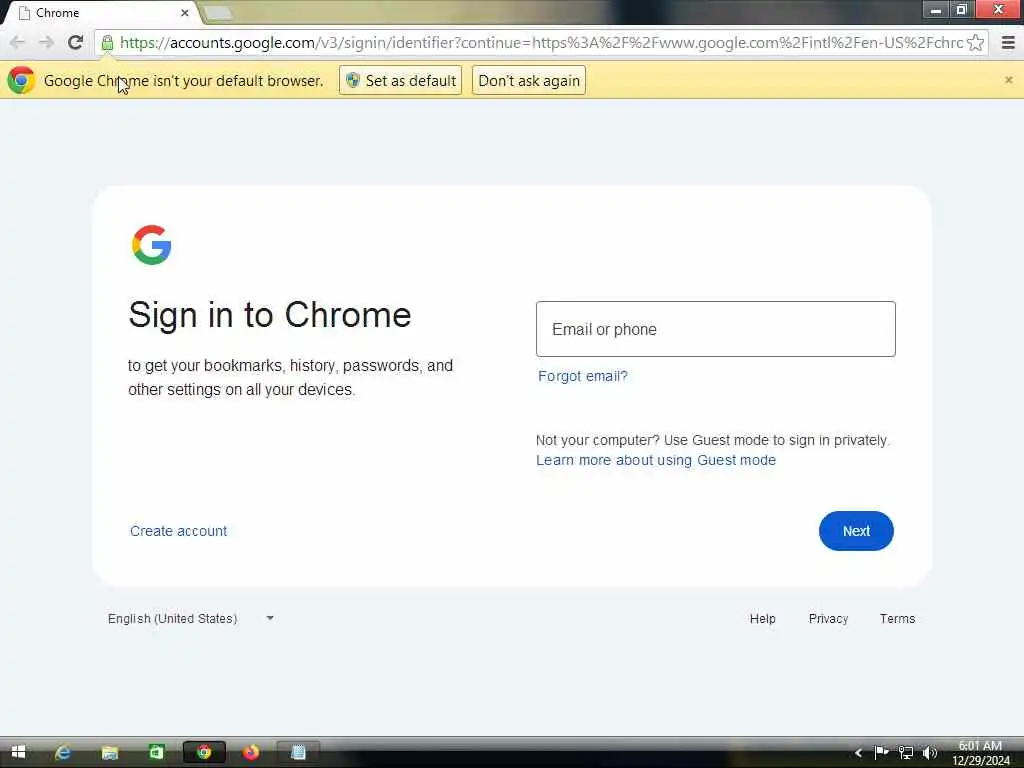
Task: Reload the current page
Action: tap(76, 42)
